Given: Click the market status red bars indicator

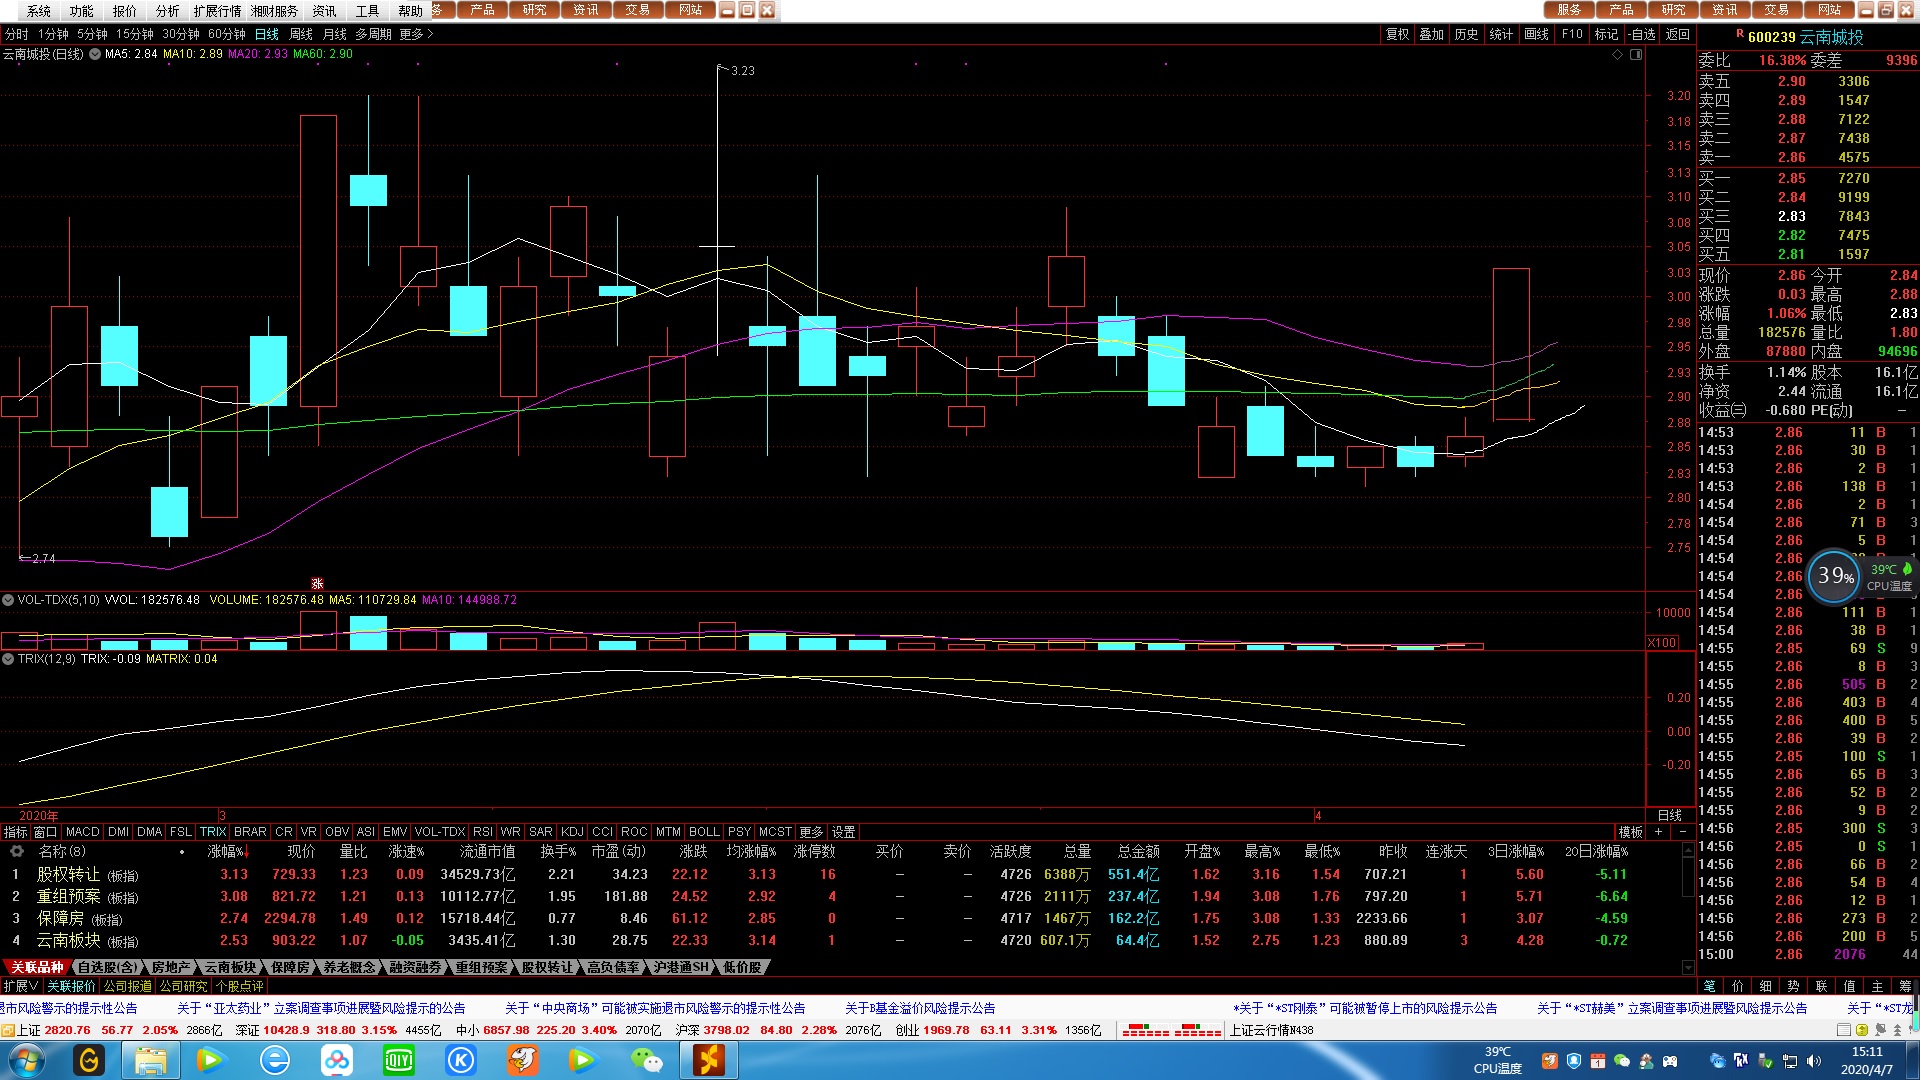Looking at the screenshot, I should coord(1171,1030).
